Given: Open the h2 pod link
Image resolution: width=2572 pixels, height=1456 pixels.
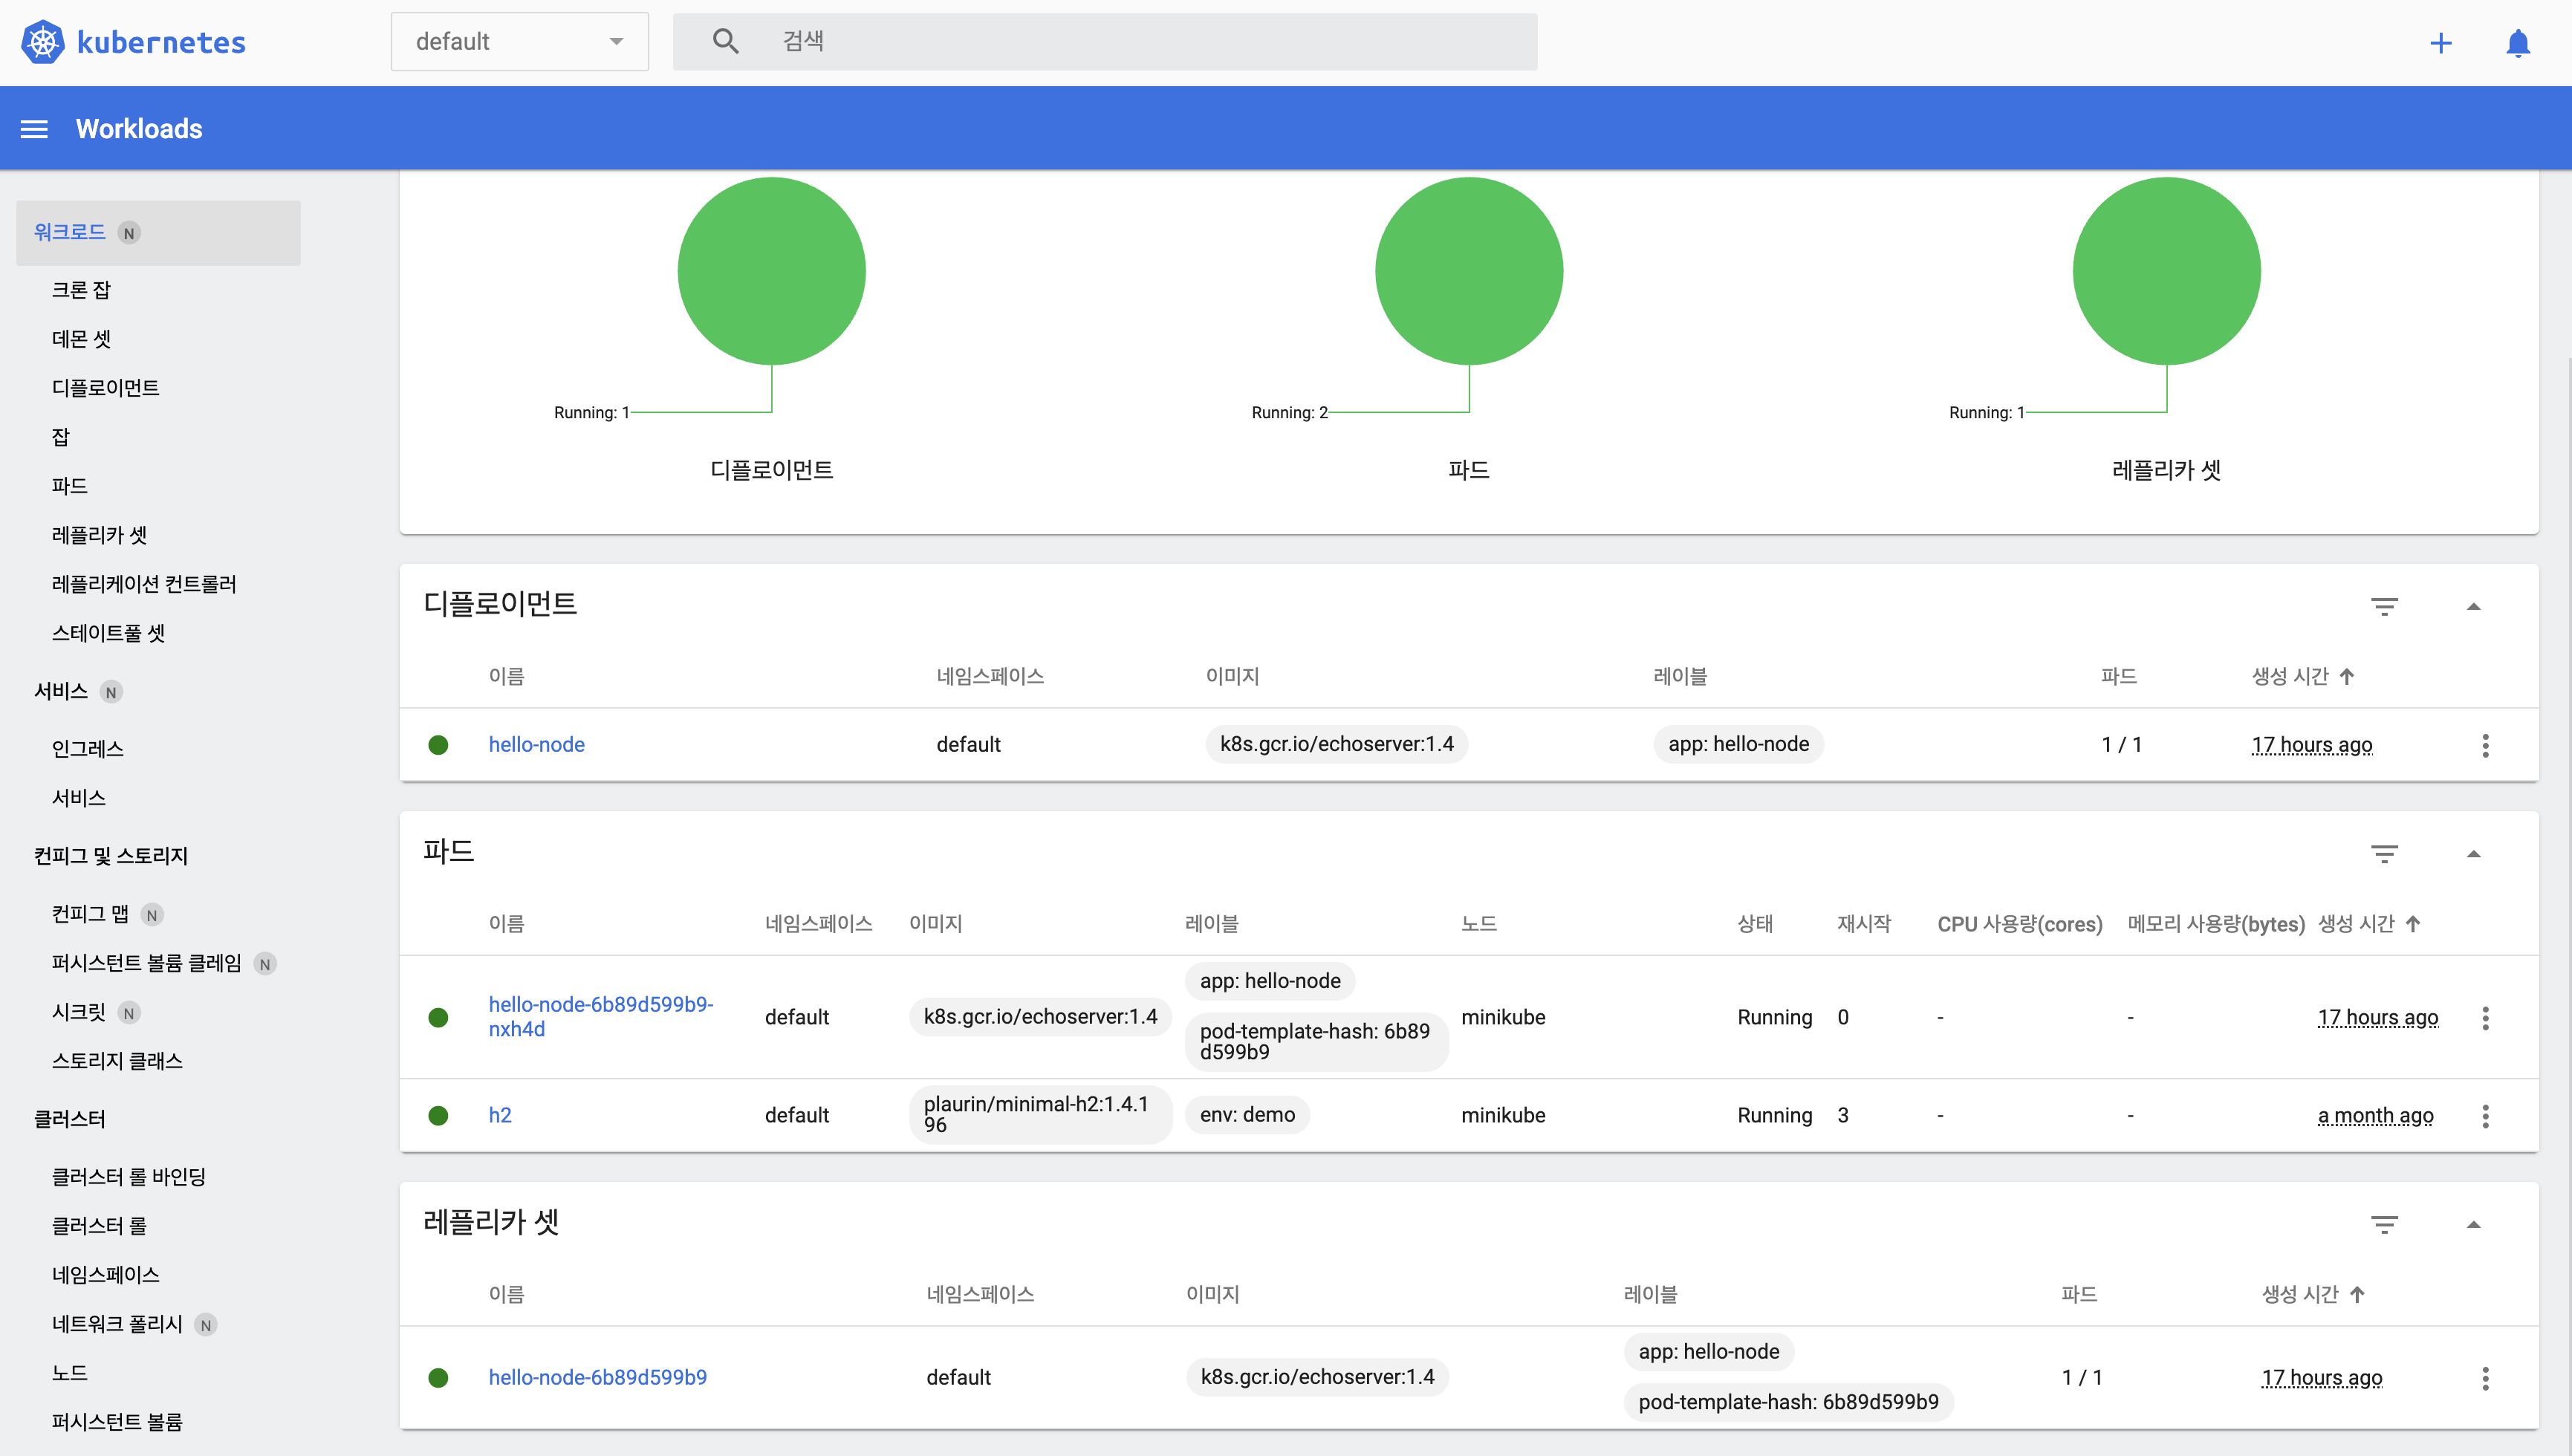Looking at the screenshot, I should pos(500,1115).
